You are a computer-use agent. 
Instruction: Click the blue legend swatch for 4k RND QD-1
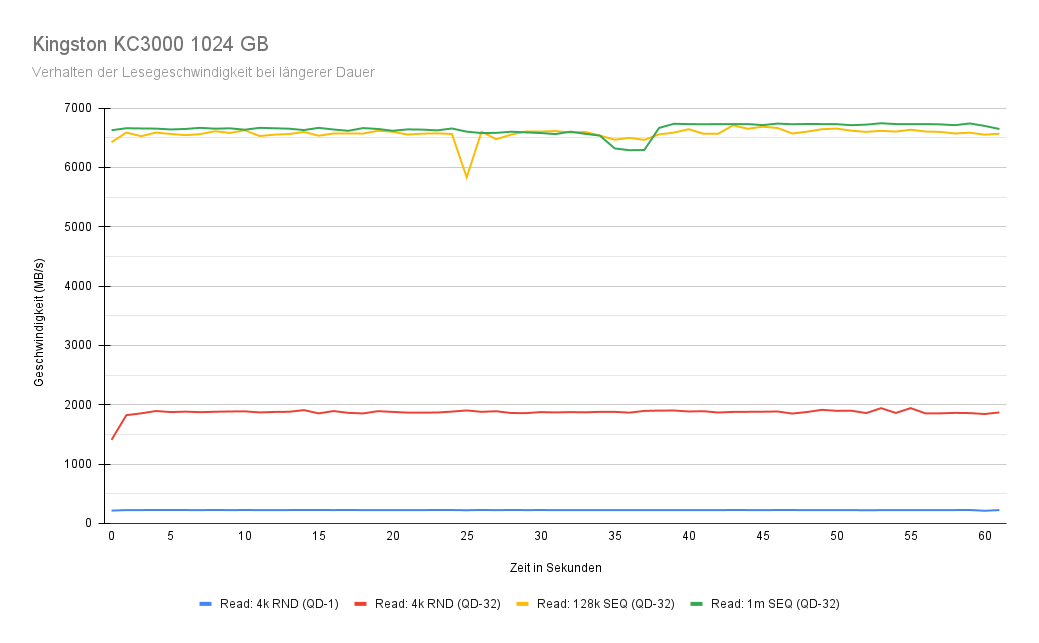coord(207,603)
